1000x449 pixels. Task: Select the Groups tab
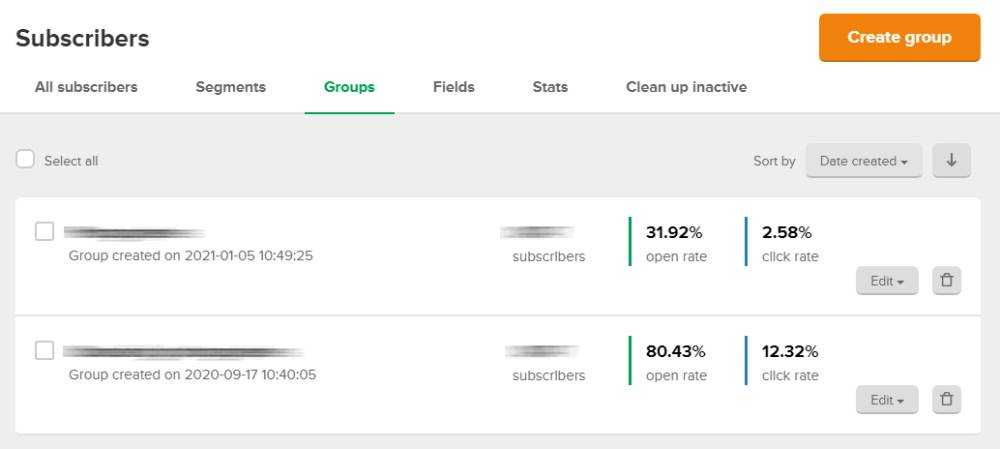click(x=349, y=87)
